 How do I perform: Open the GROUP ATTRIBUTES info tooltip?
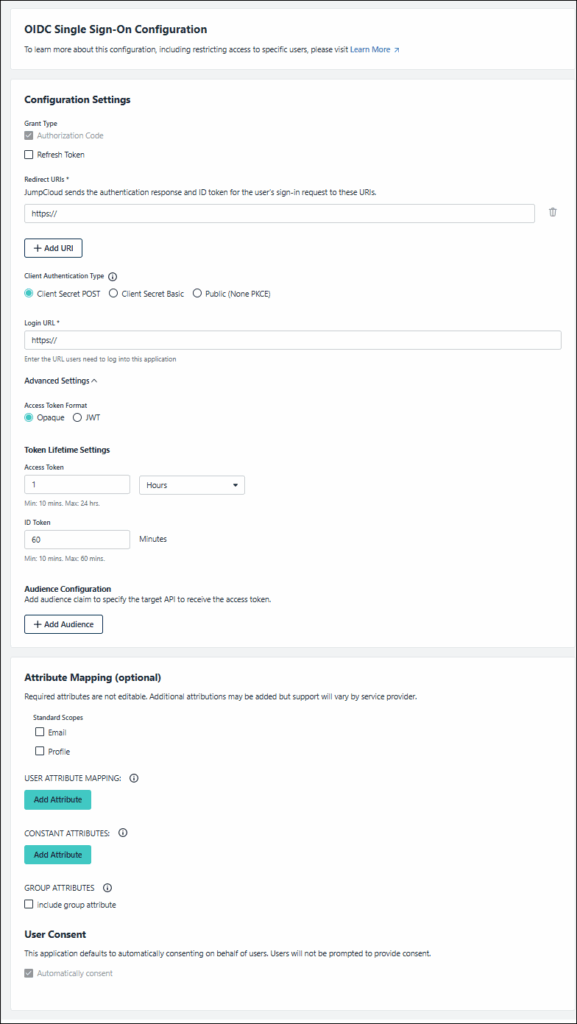point(107,887)
